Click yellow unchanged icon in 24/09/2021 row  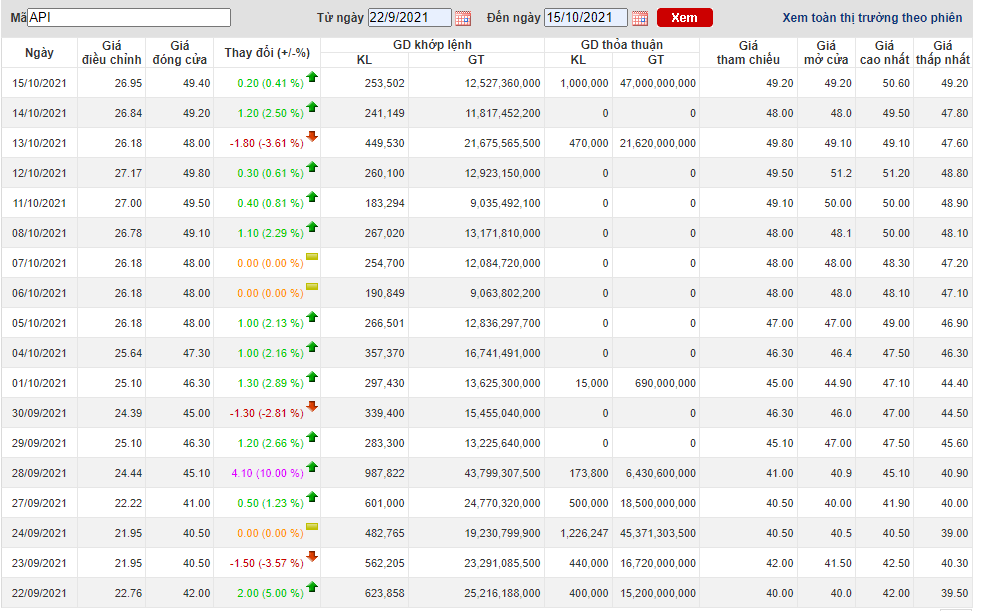click(312, 527)
